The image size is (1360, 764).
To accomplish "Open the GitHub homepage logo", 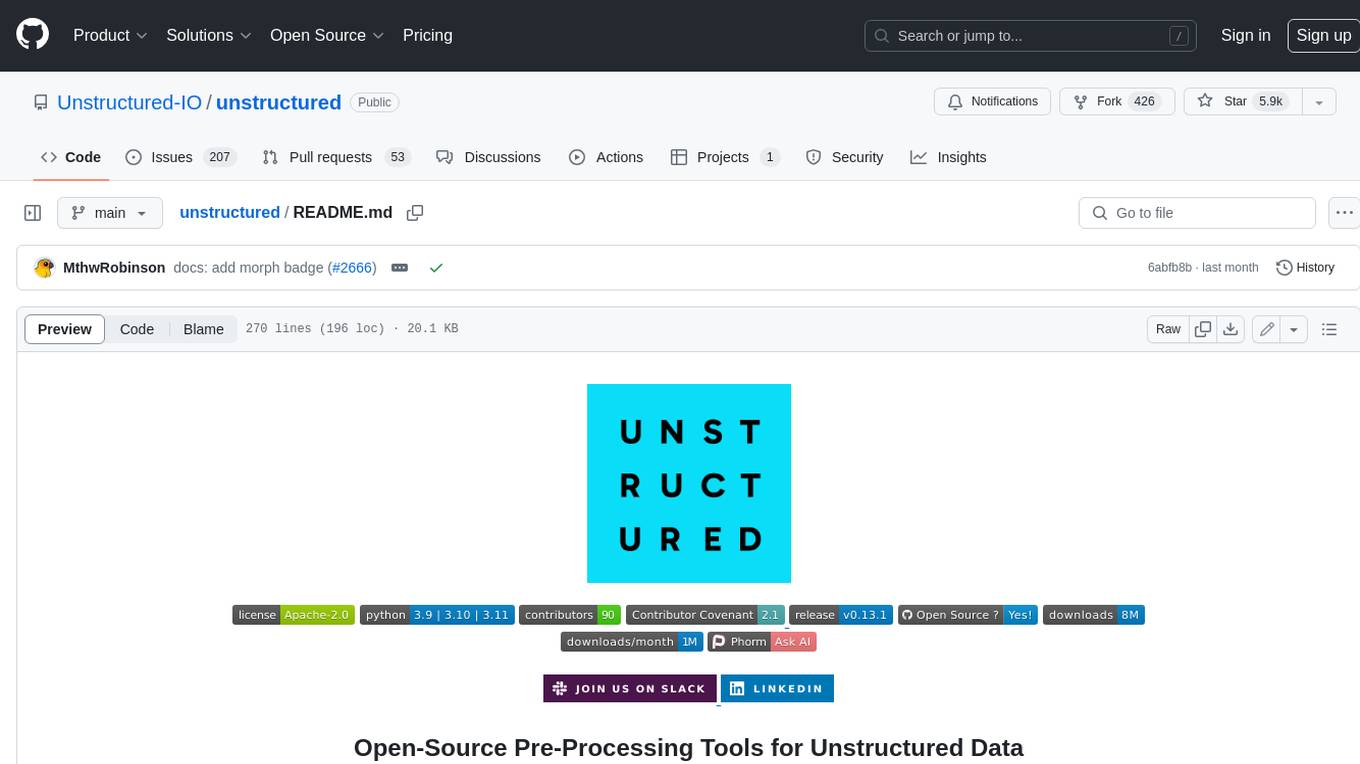I will coord(32,35).
